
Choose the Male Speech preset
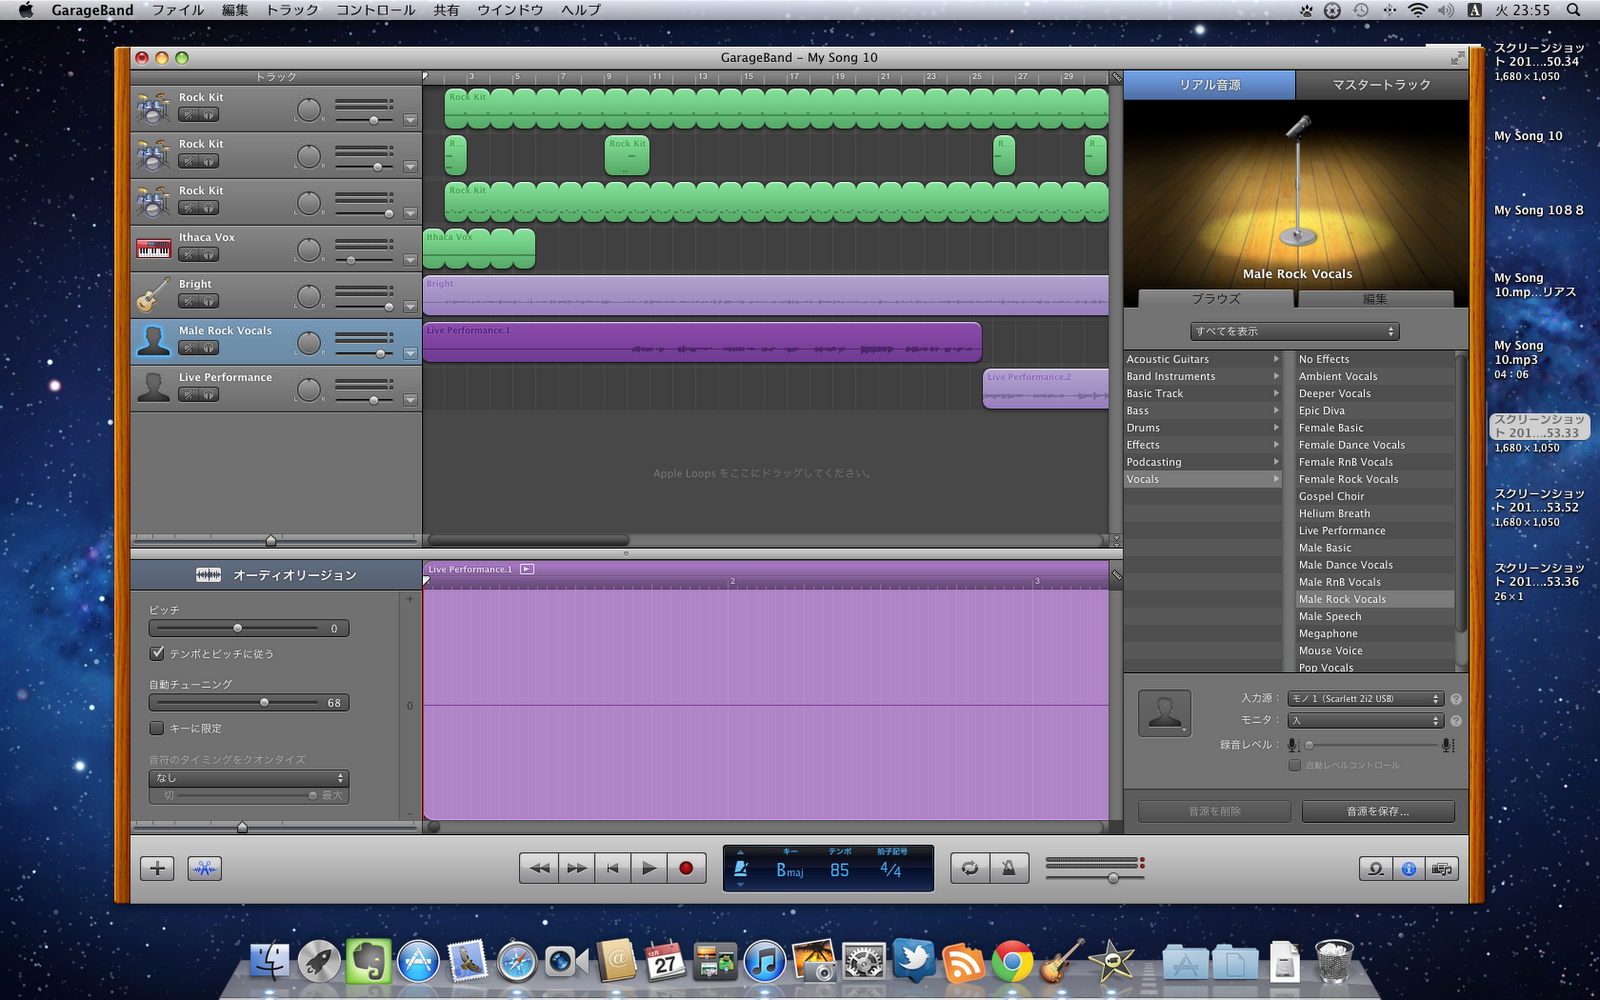1375,616
